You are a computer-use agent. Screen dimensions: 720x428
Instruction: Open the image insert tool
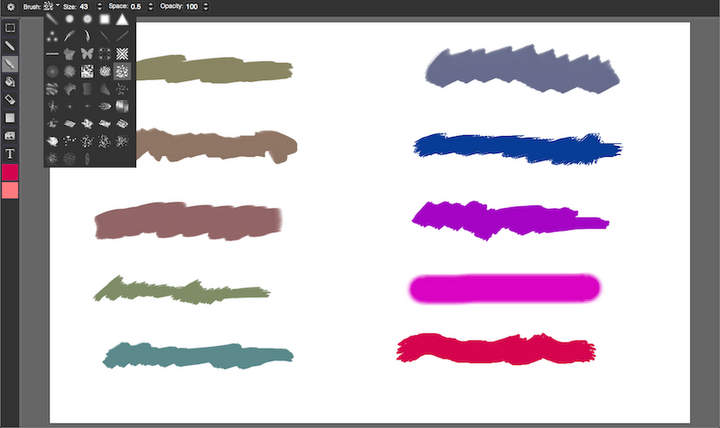tap(10, 136)
